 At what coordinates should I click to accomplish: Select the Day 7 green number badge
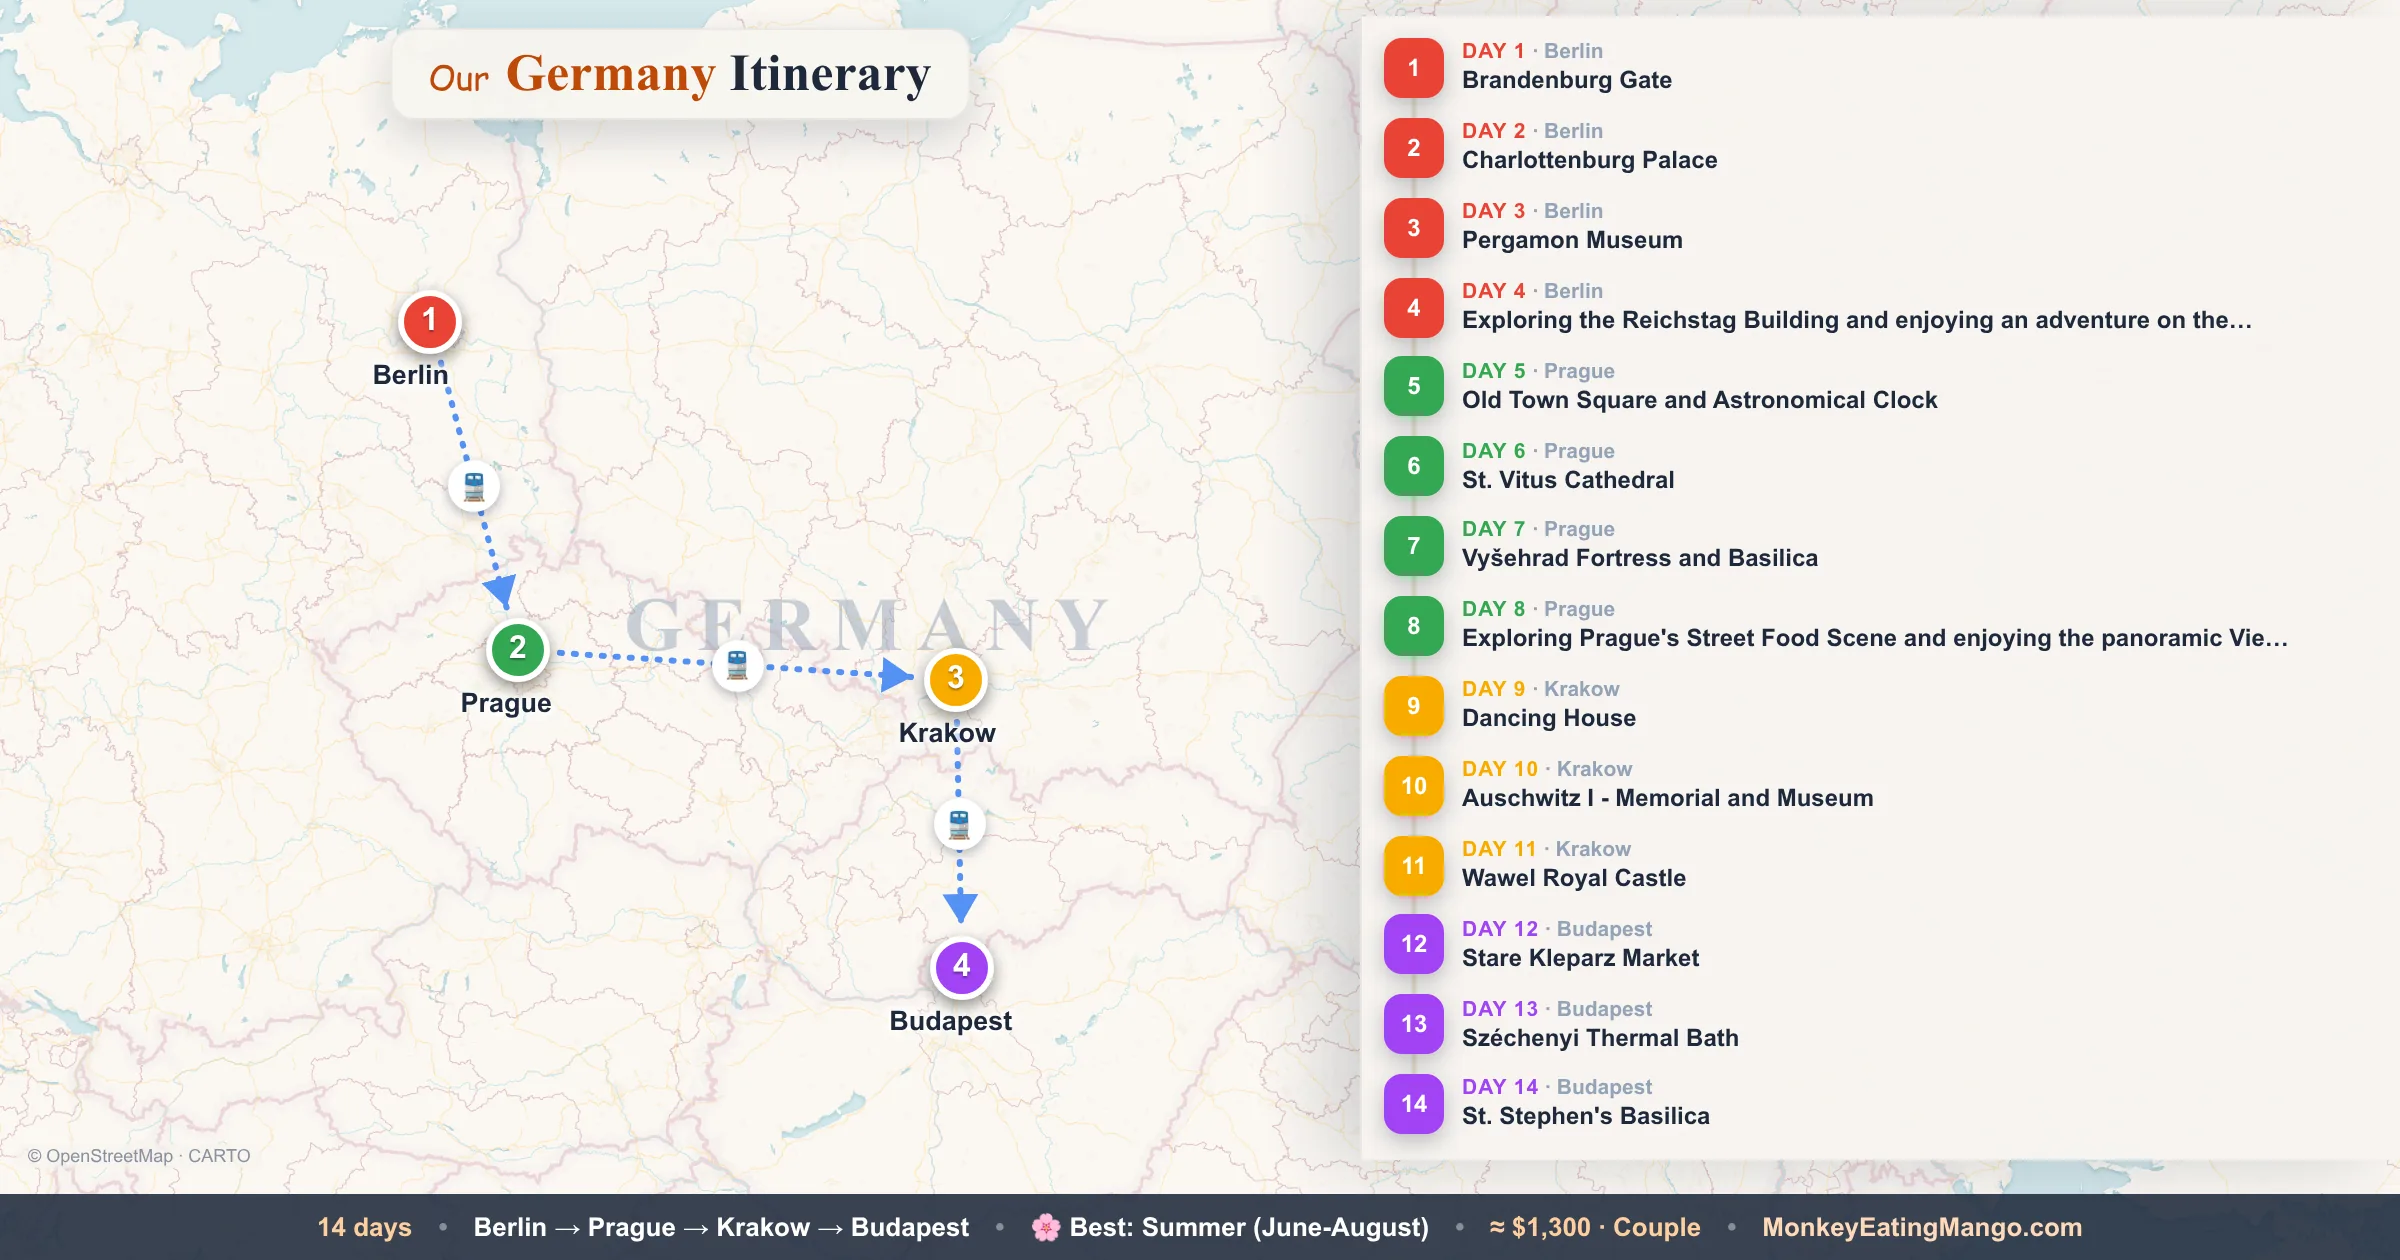(1413, 546)
